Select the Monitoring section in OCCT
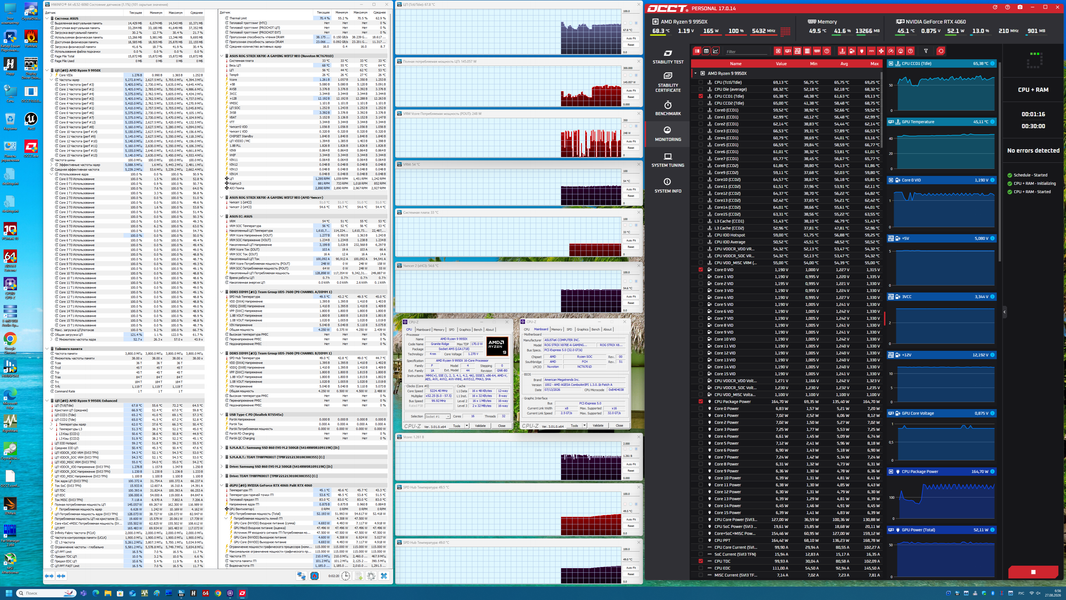1066x600 pixels. [668, 134]
